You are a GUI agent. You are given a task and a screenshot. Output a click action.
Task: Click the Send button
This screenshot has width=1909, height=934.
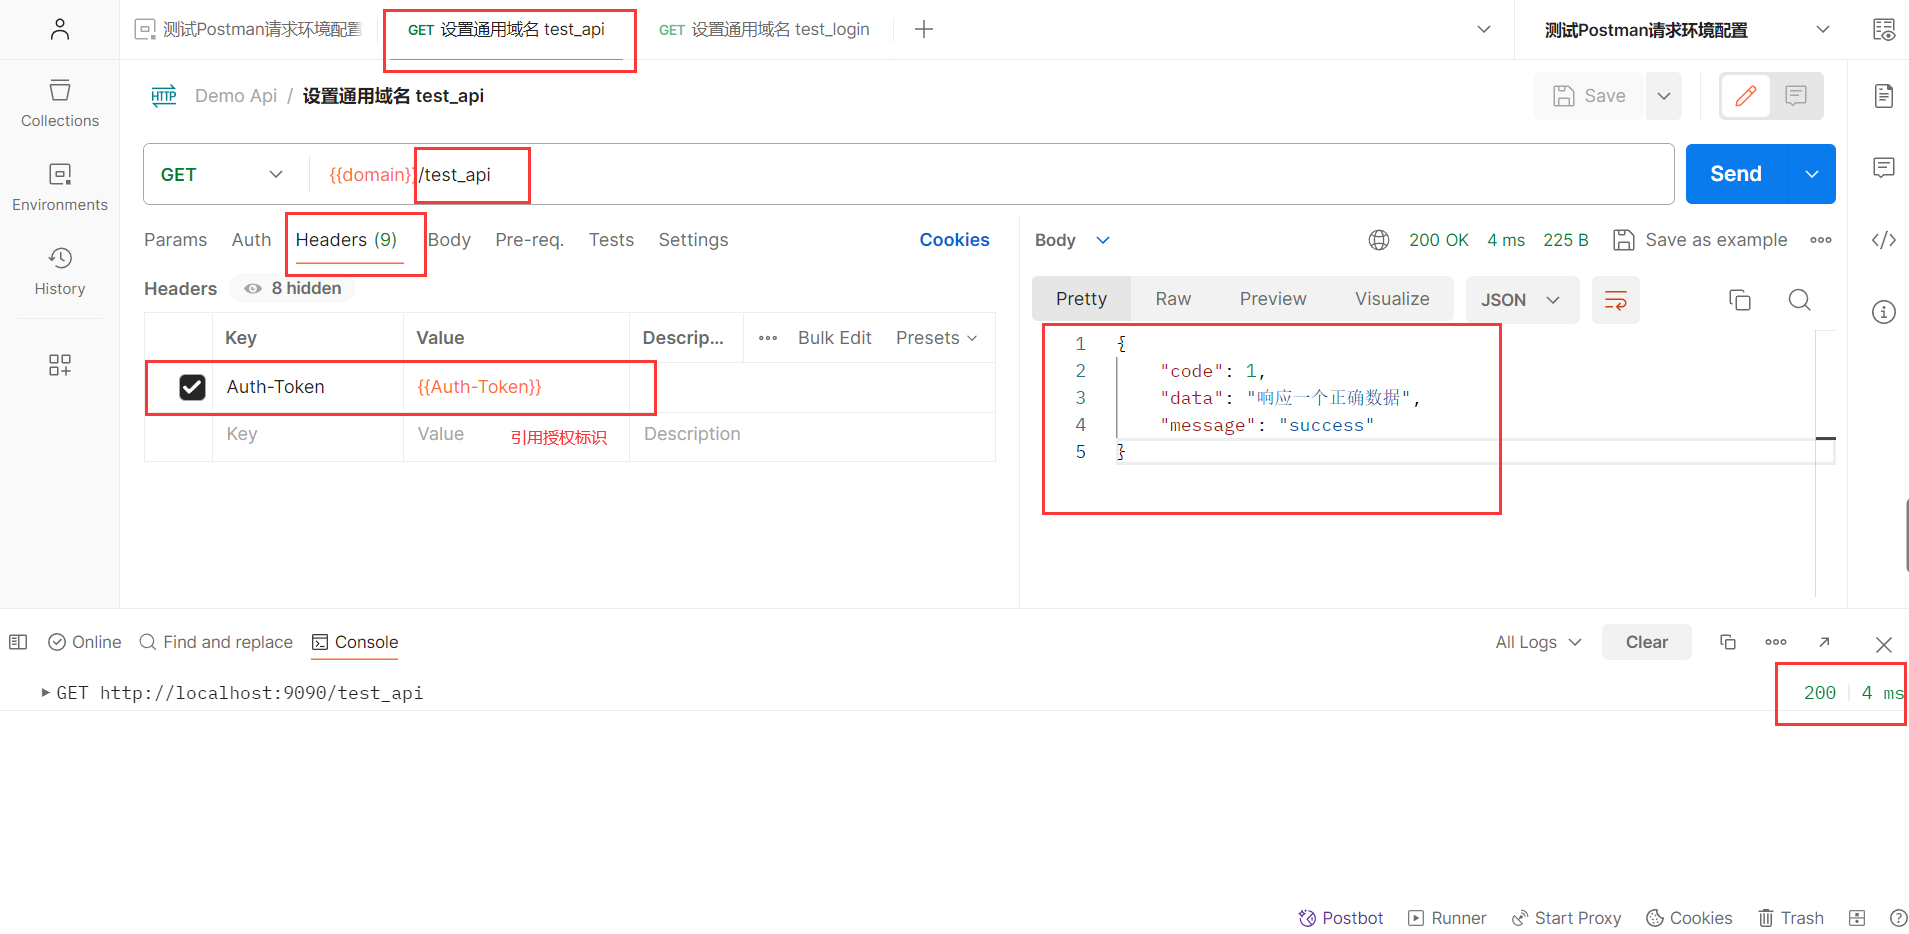pos(1735,174)
